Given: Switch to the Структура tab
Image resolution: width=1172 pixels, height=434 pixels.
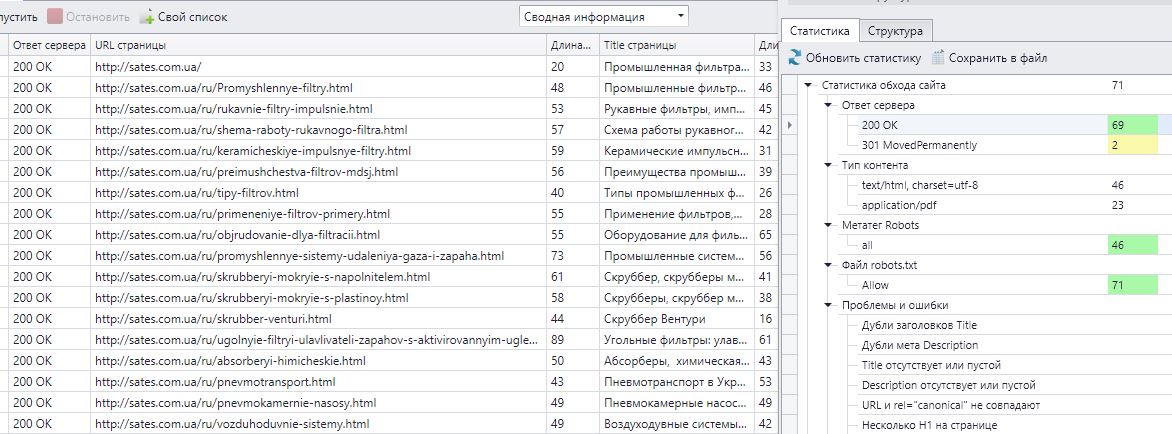Looking at the screenshot, I should point(899,31).
